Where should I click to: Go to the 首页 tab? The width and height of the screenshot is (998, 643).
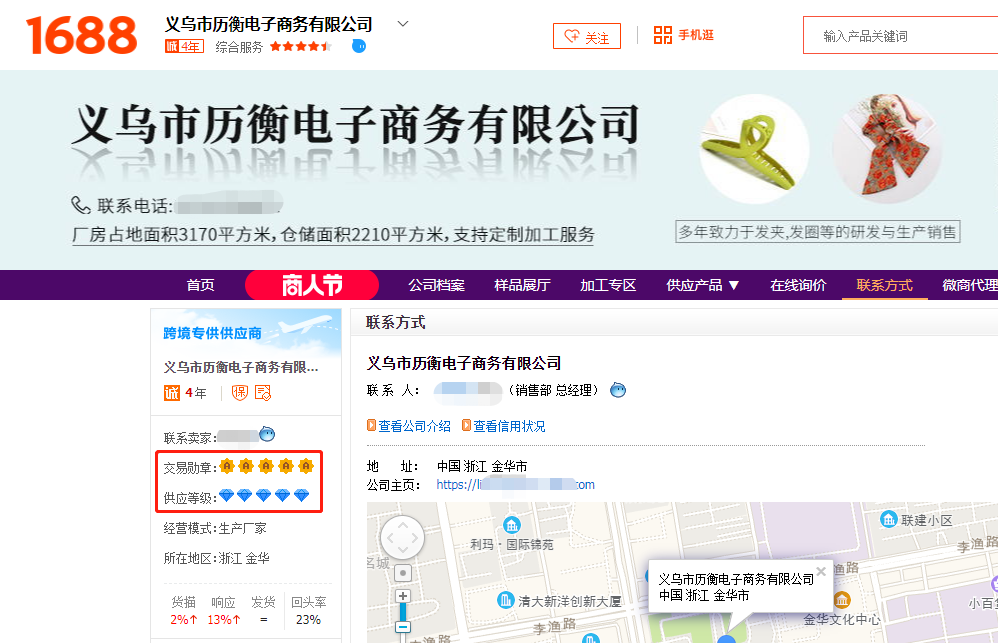coord(200,285)
